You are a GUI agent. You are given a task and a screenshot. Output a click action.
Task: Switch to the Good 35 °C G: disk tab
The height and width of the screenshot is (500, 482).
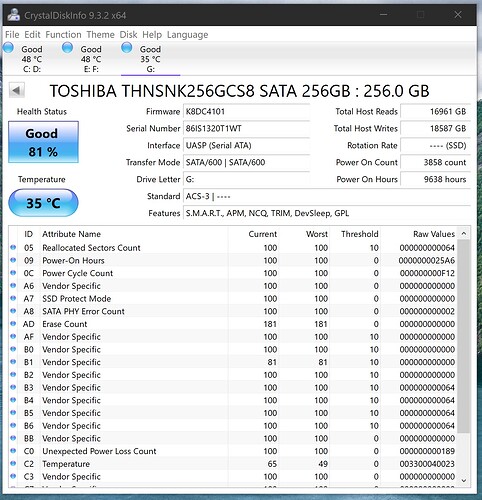click(x=150, y=59)
